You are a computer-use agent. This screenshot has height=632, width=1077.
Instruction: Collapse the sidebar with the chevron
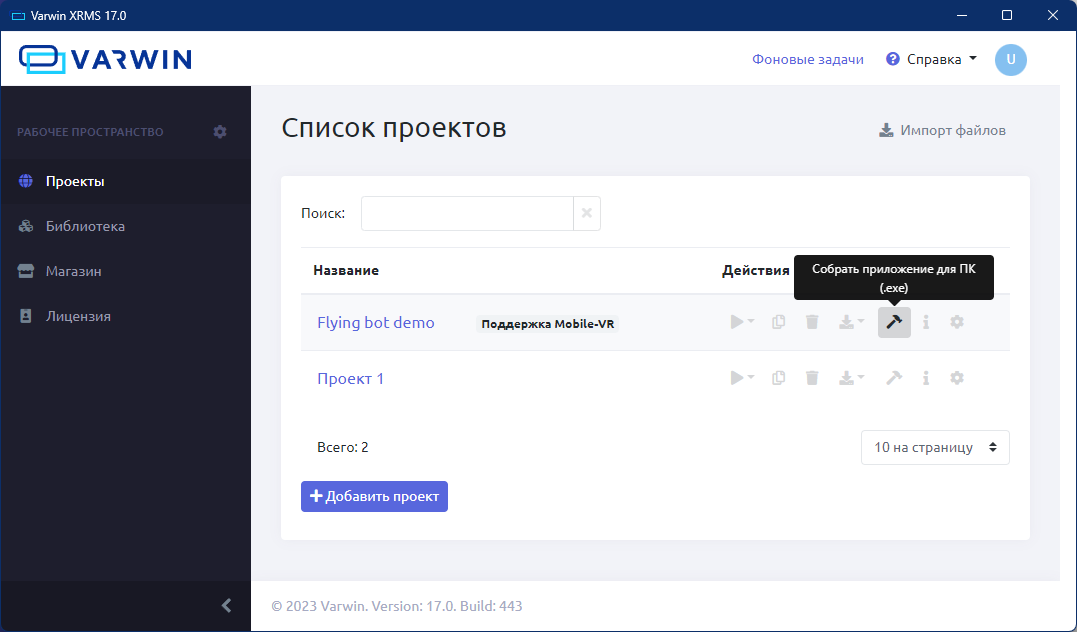[226, 605]
